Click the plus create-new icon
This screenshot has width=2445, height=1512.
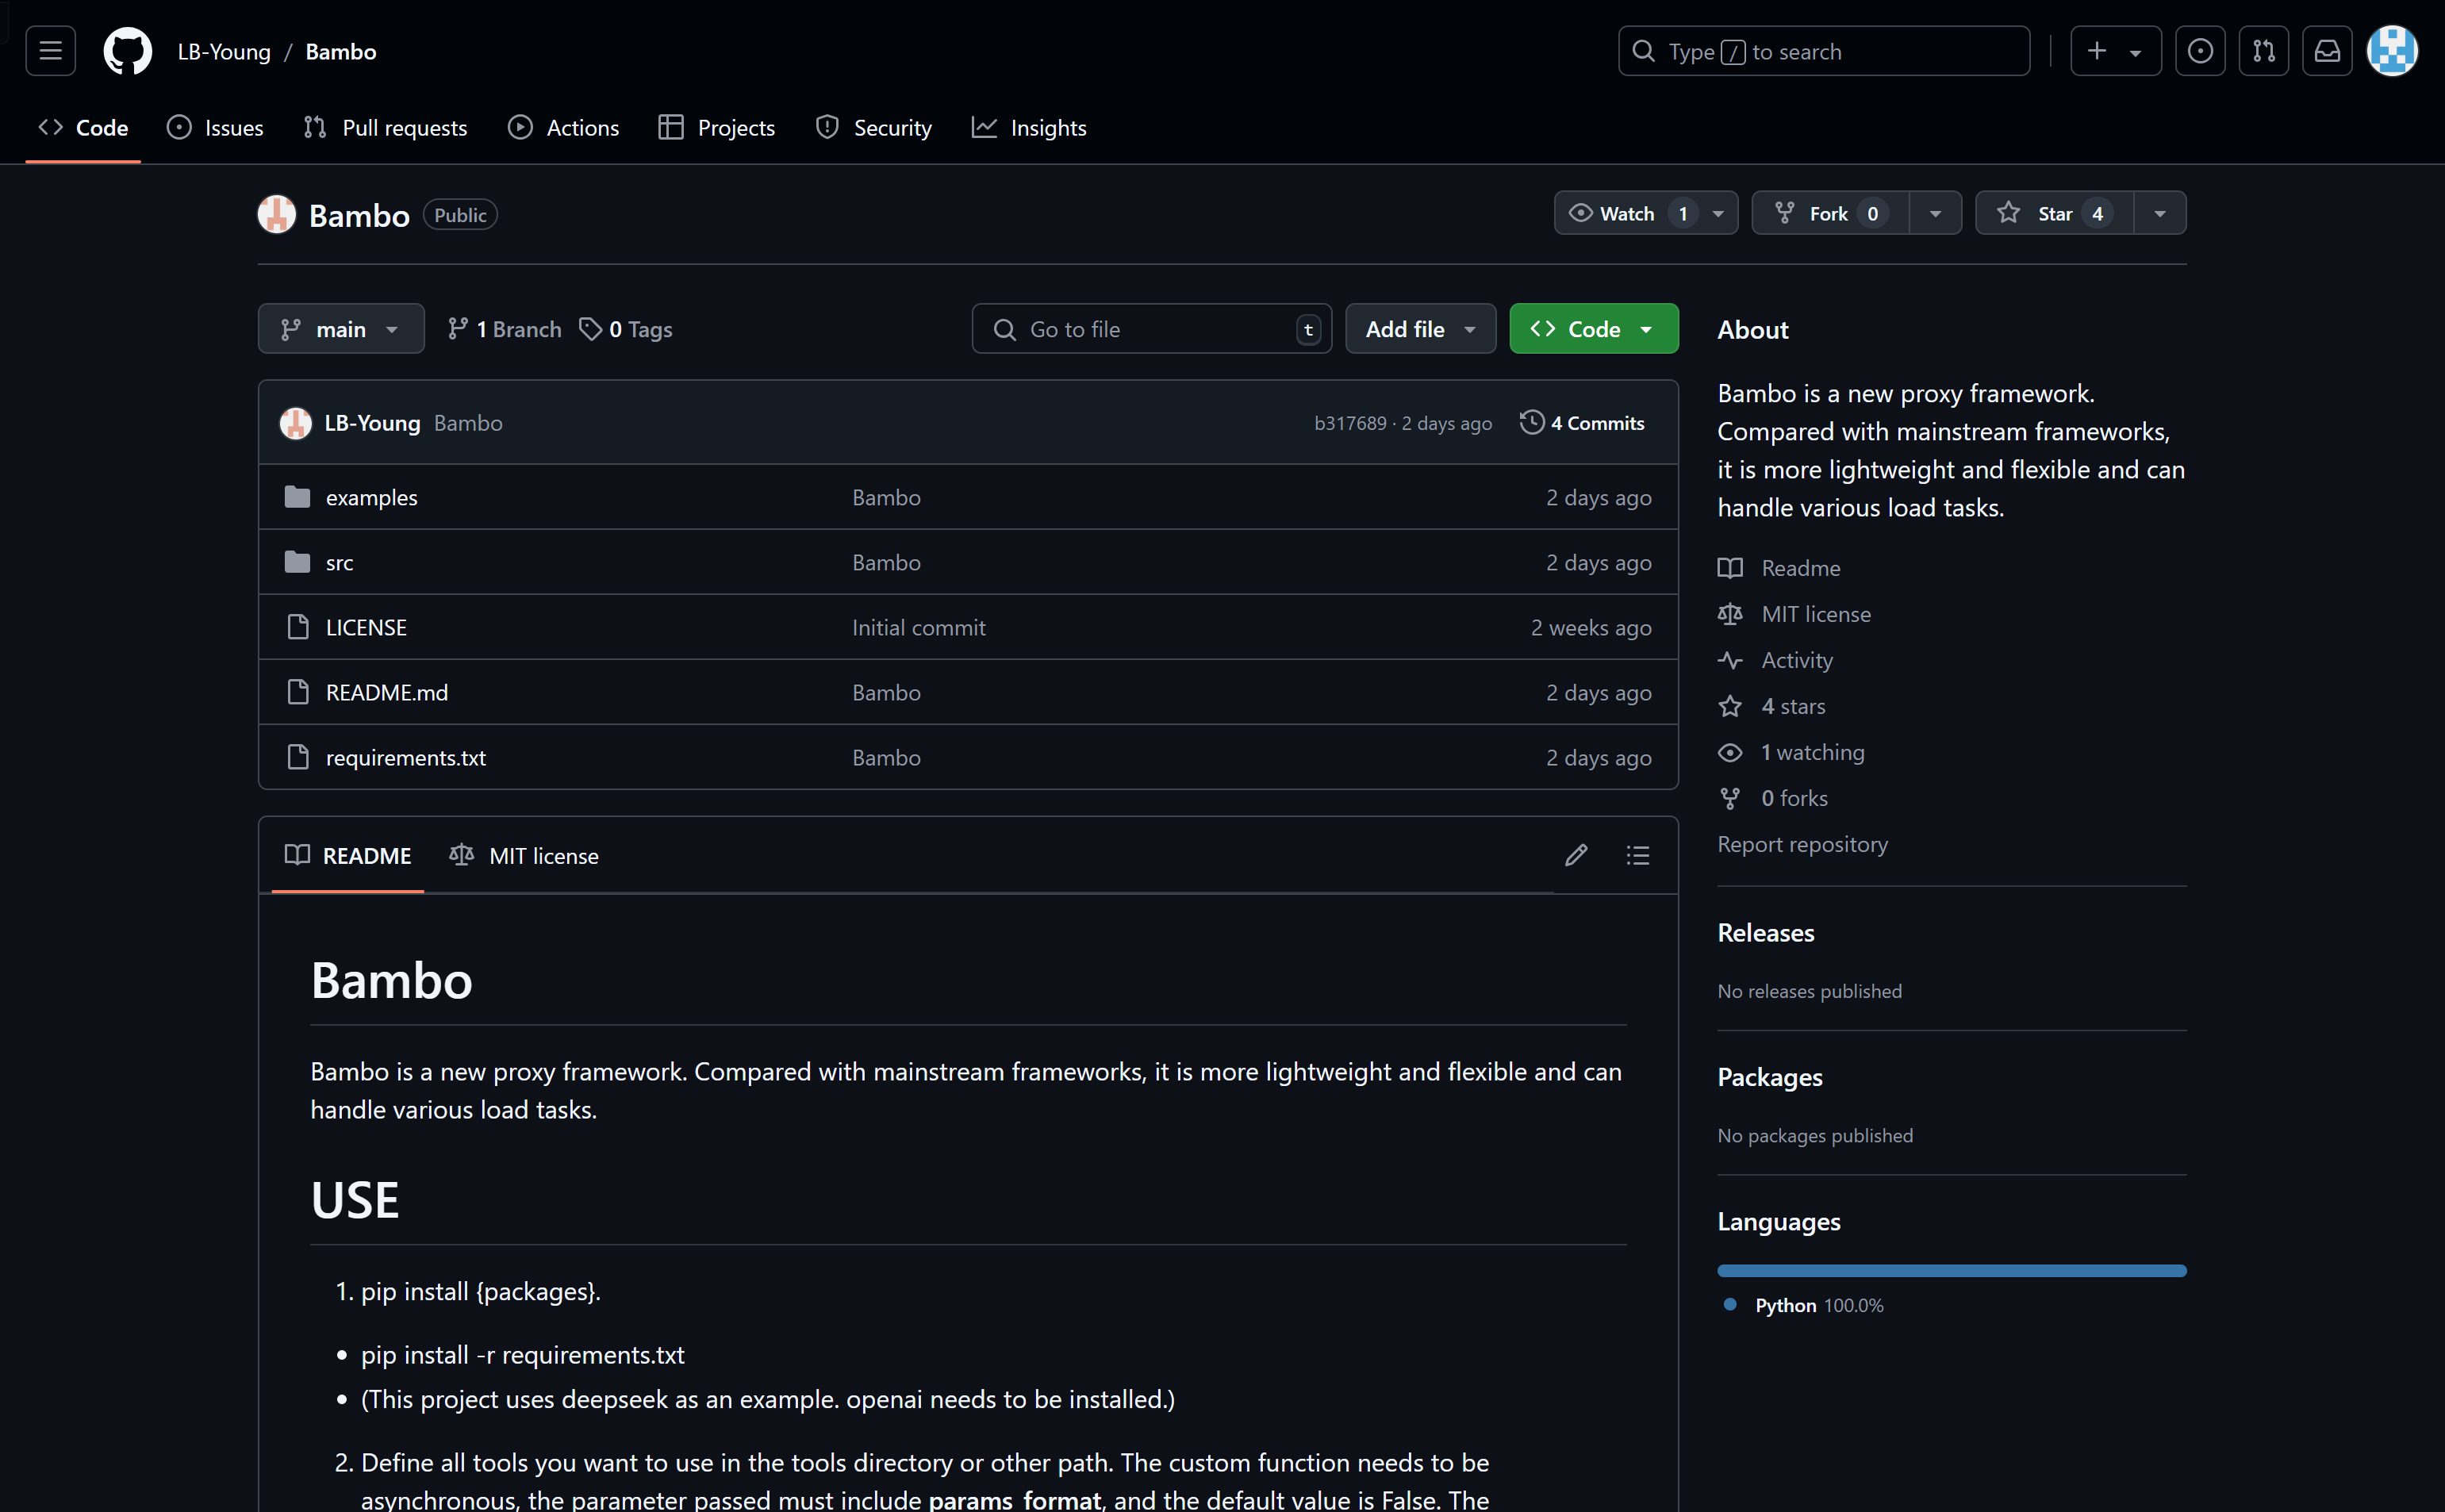[x=2097, y=51]
